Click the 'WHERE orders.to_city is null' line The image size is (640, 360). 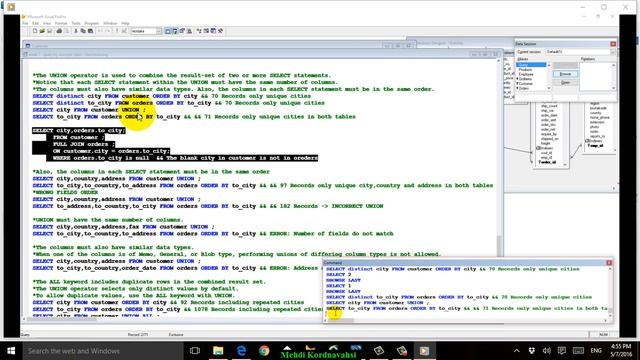pos(185,158)
